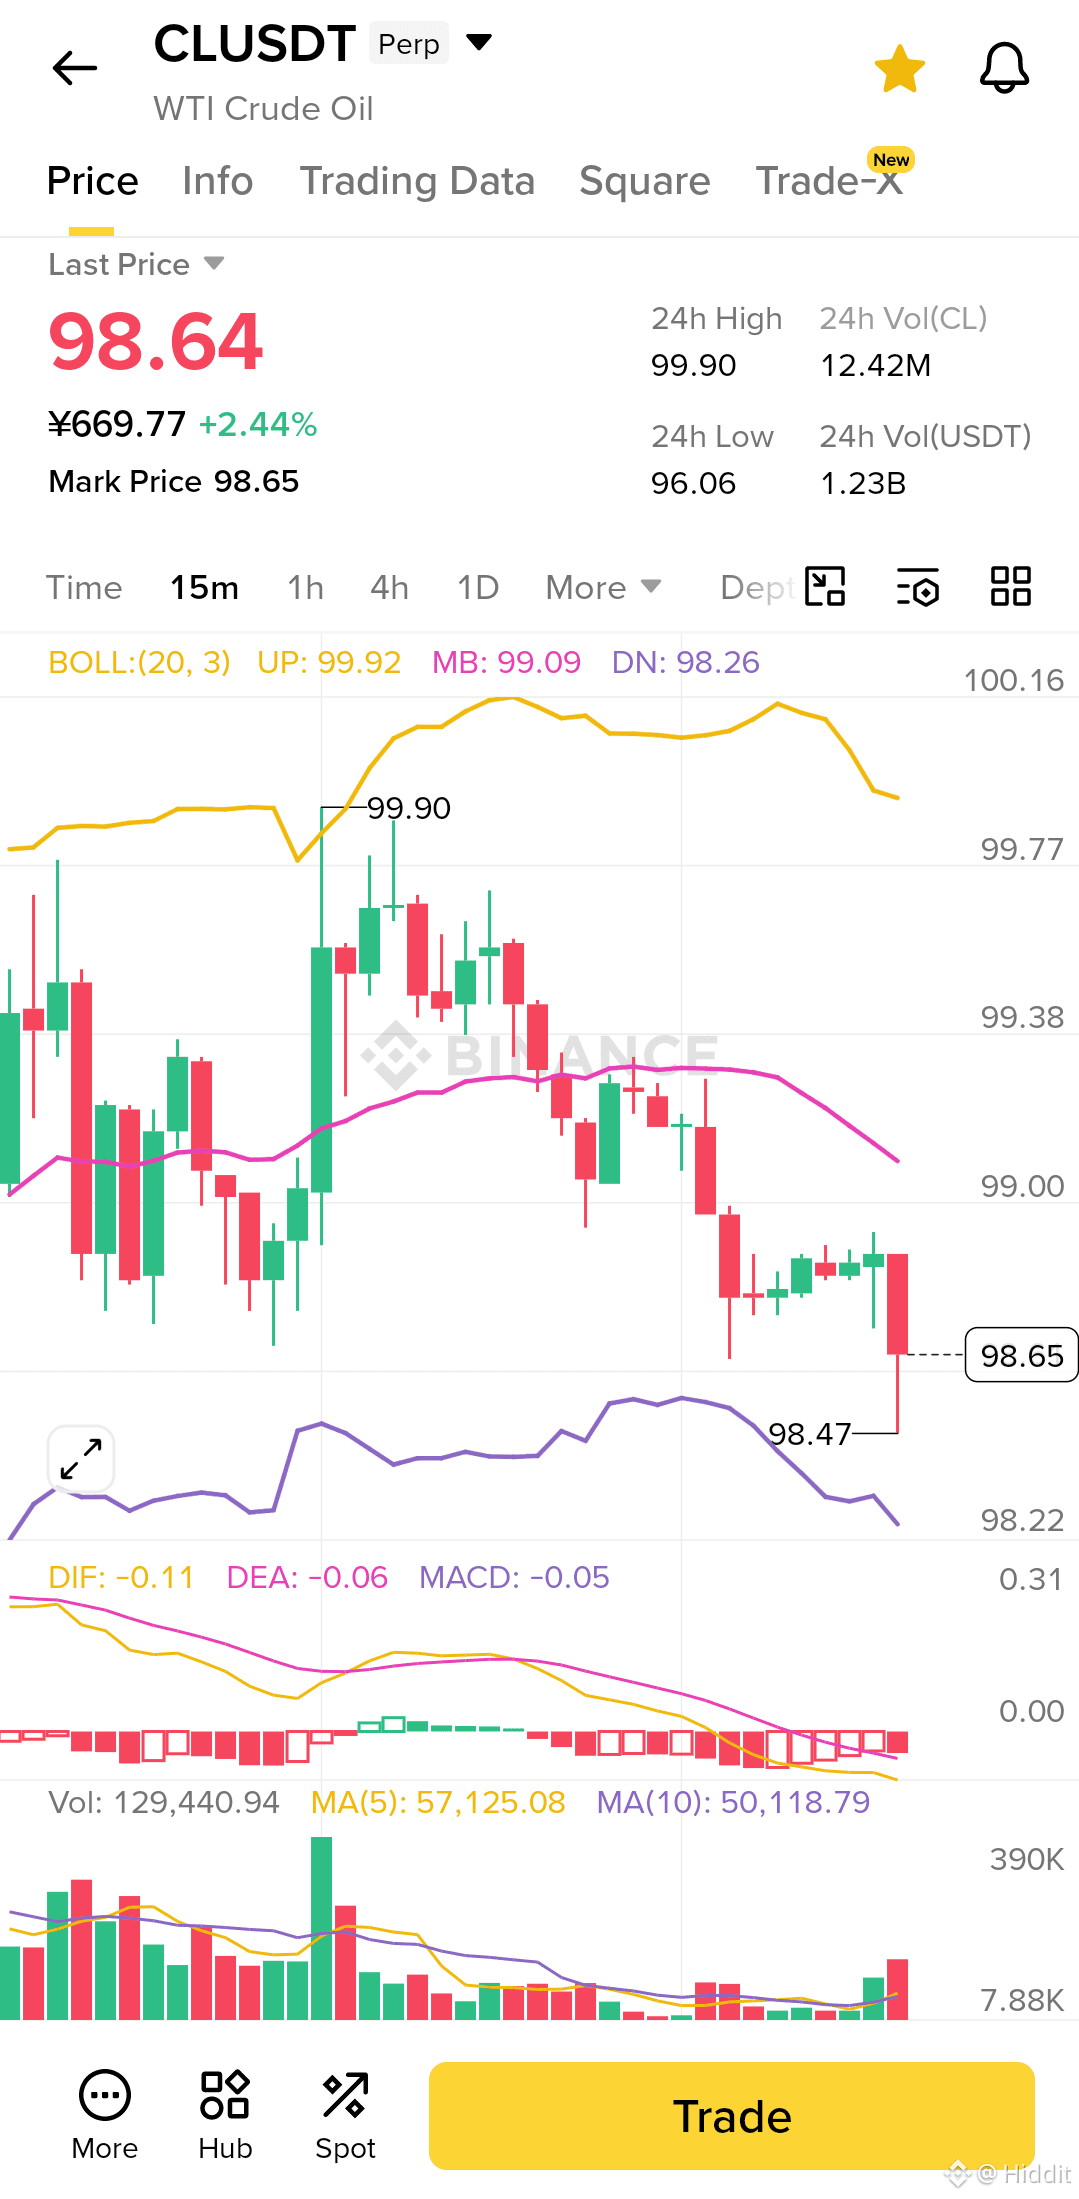This screenshot has height=2199, width=1079.
Task: Tap the WTI Crude Oil subtitle
Action: (x=263, y=108)
